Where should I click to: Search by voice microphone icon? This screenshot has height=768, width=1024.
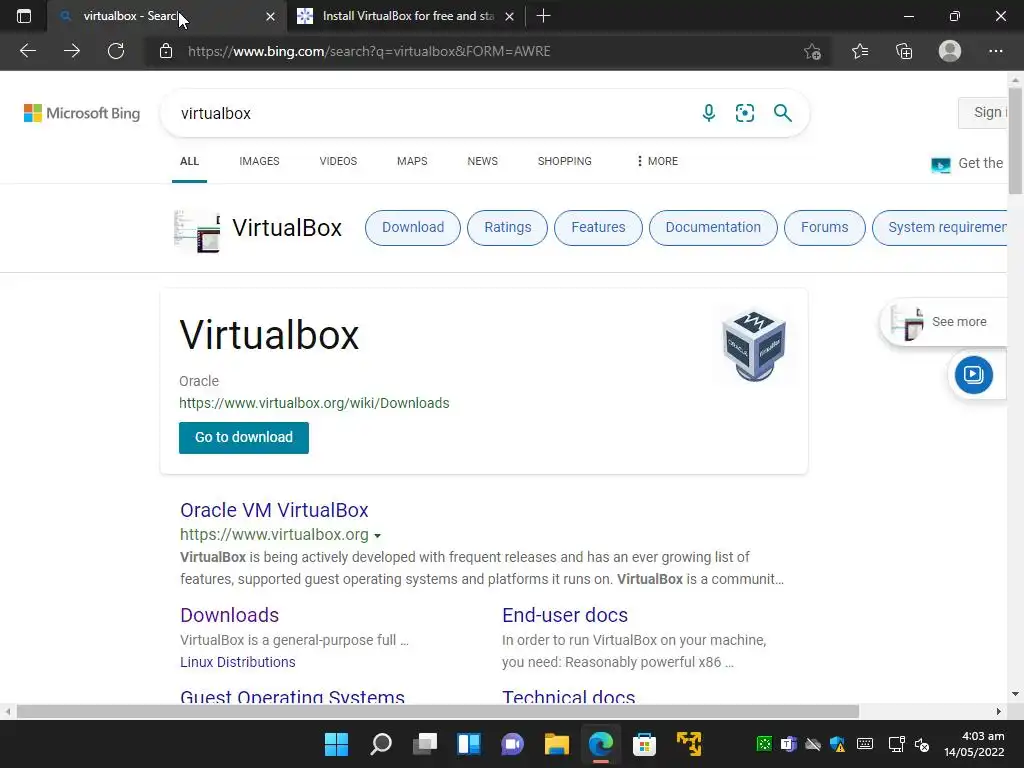[x=709, y=113]
